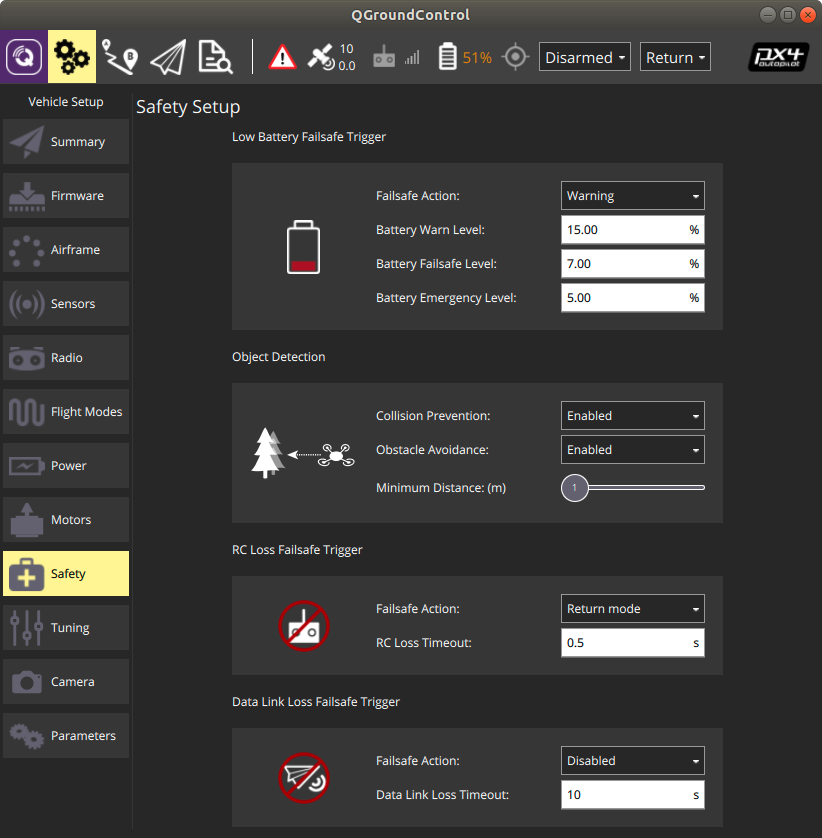Open Collision Prevention Enabled dropdown
The width and height of the screenshot is (822, 838).
click(633, 415)
